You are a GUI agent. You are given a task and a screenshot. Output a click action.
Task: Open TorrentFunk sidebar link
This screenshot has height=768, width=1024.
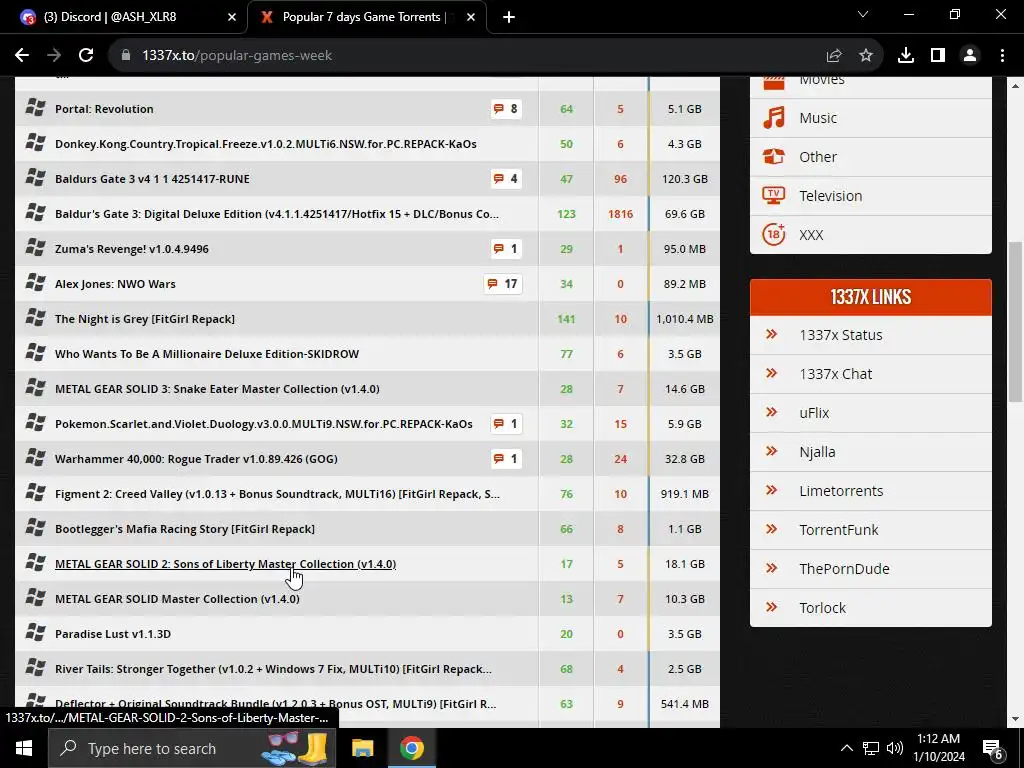click(839, 530)
